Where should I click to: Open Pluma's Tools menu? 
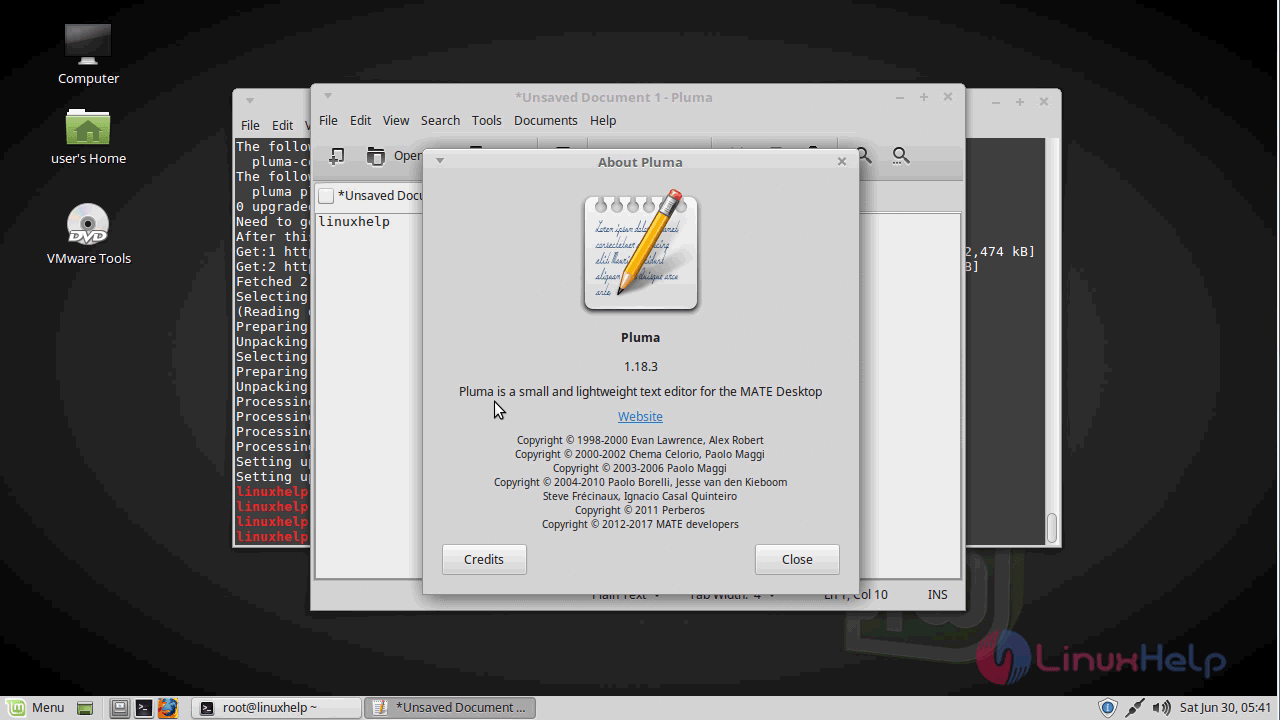click(487, 120)
